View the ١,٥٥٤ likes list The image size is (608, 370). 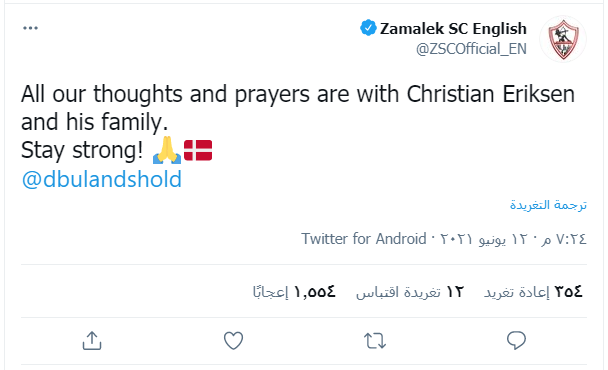tap(294, 292)
